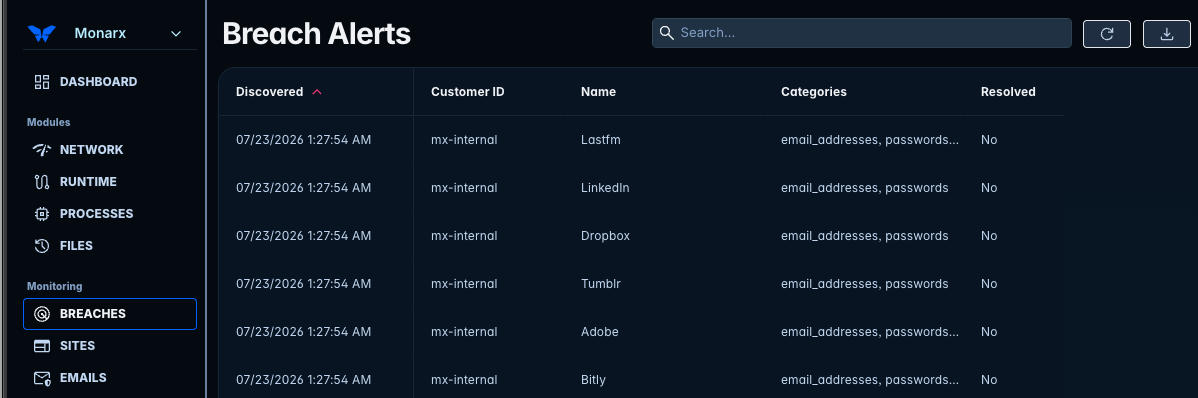Select the Tumblr breach name
Screen dimensions: 1198x398
click(x=601, y=283)
